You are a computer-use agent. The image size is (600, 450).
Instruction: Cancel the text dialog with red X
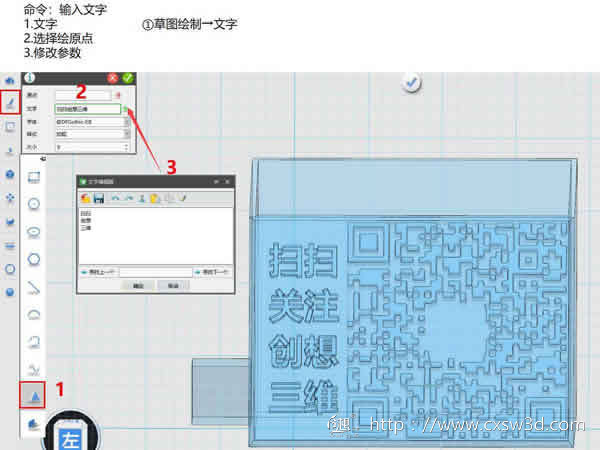click(x=112, y=78)
